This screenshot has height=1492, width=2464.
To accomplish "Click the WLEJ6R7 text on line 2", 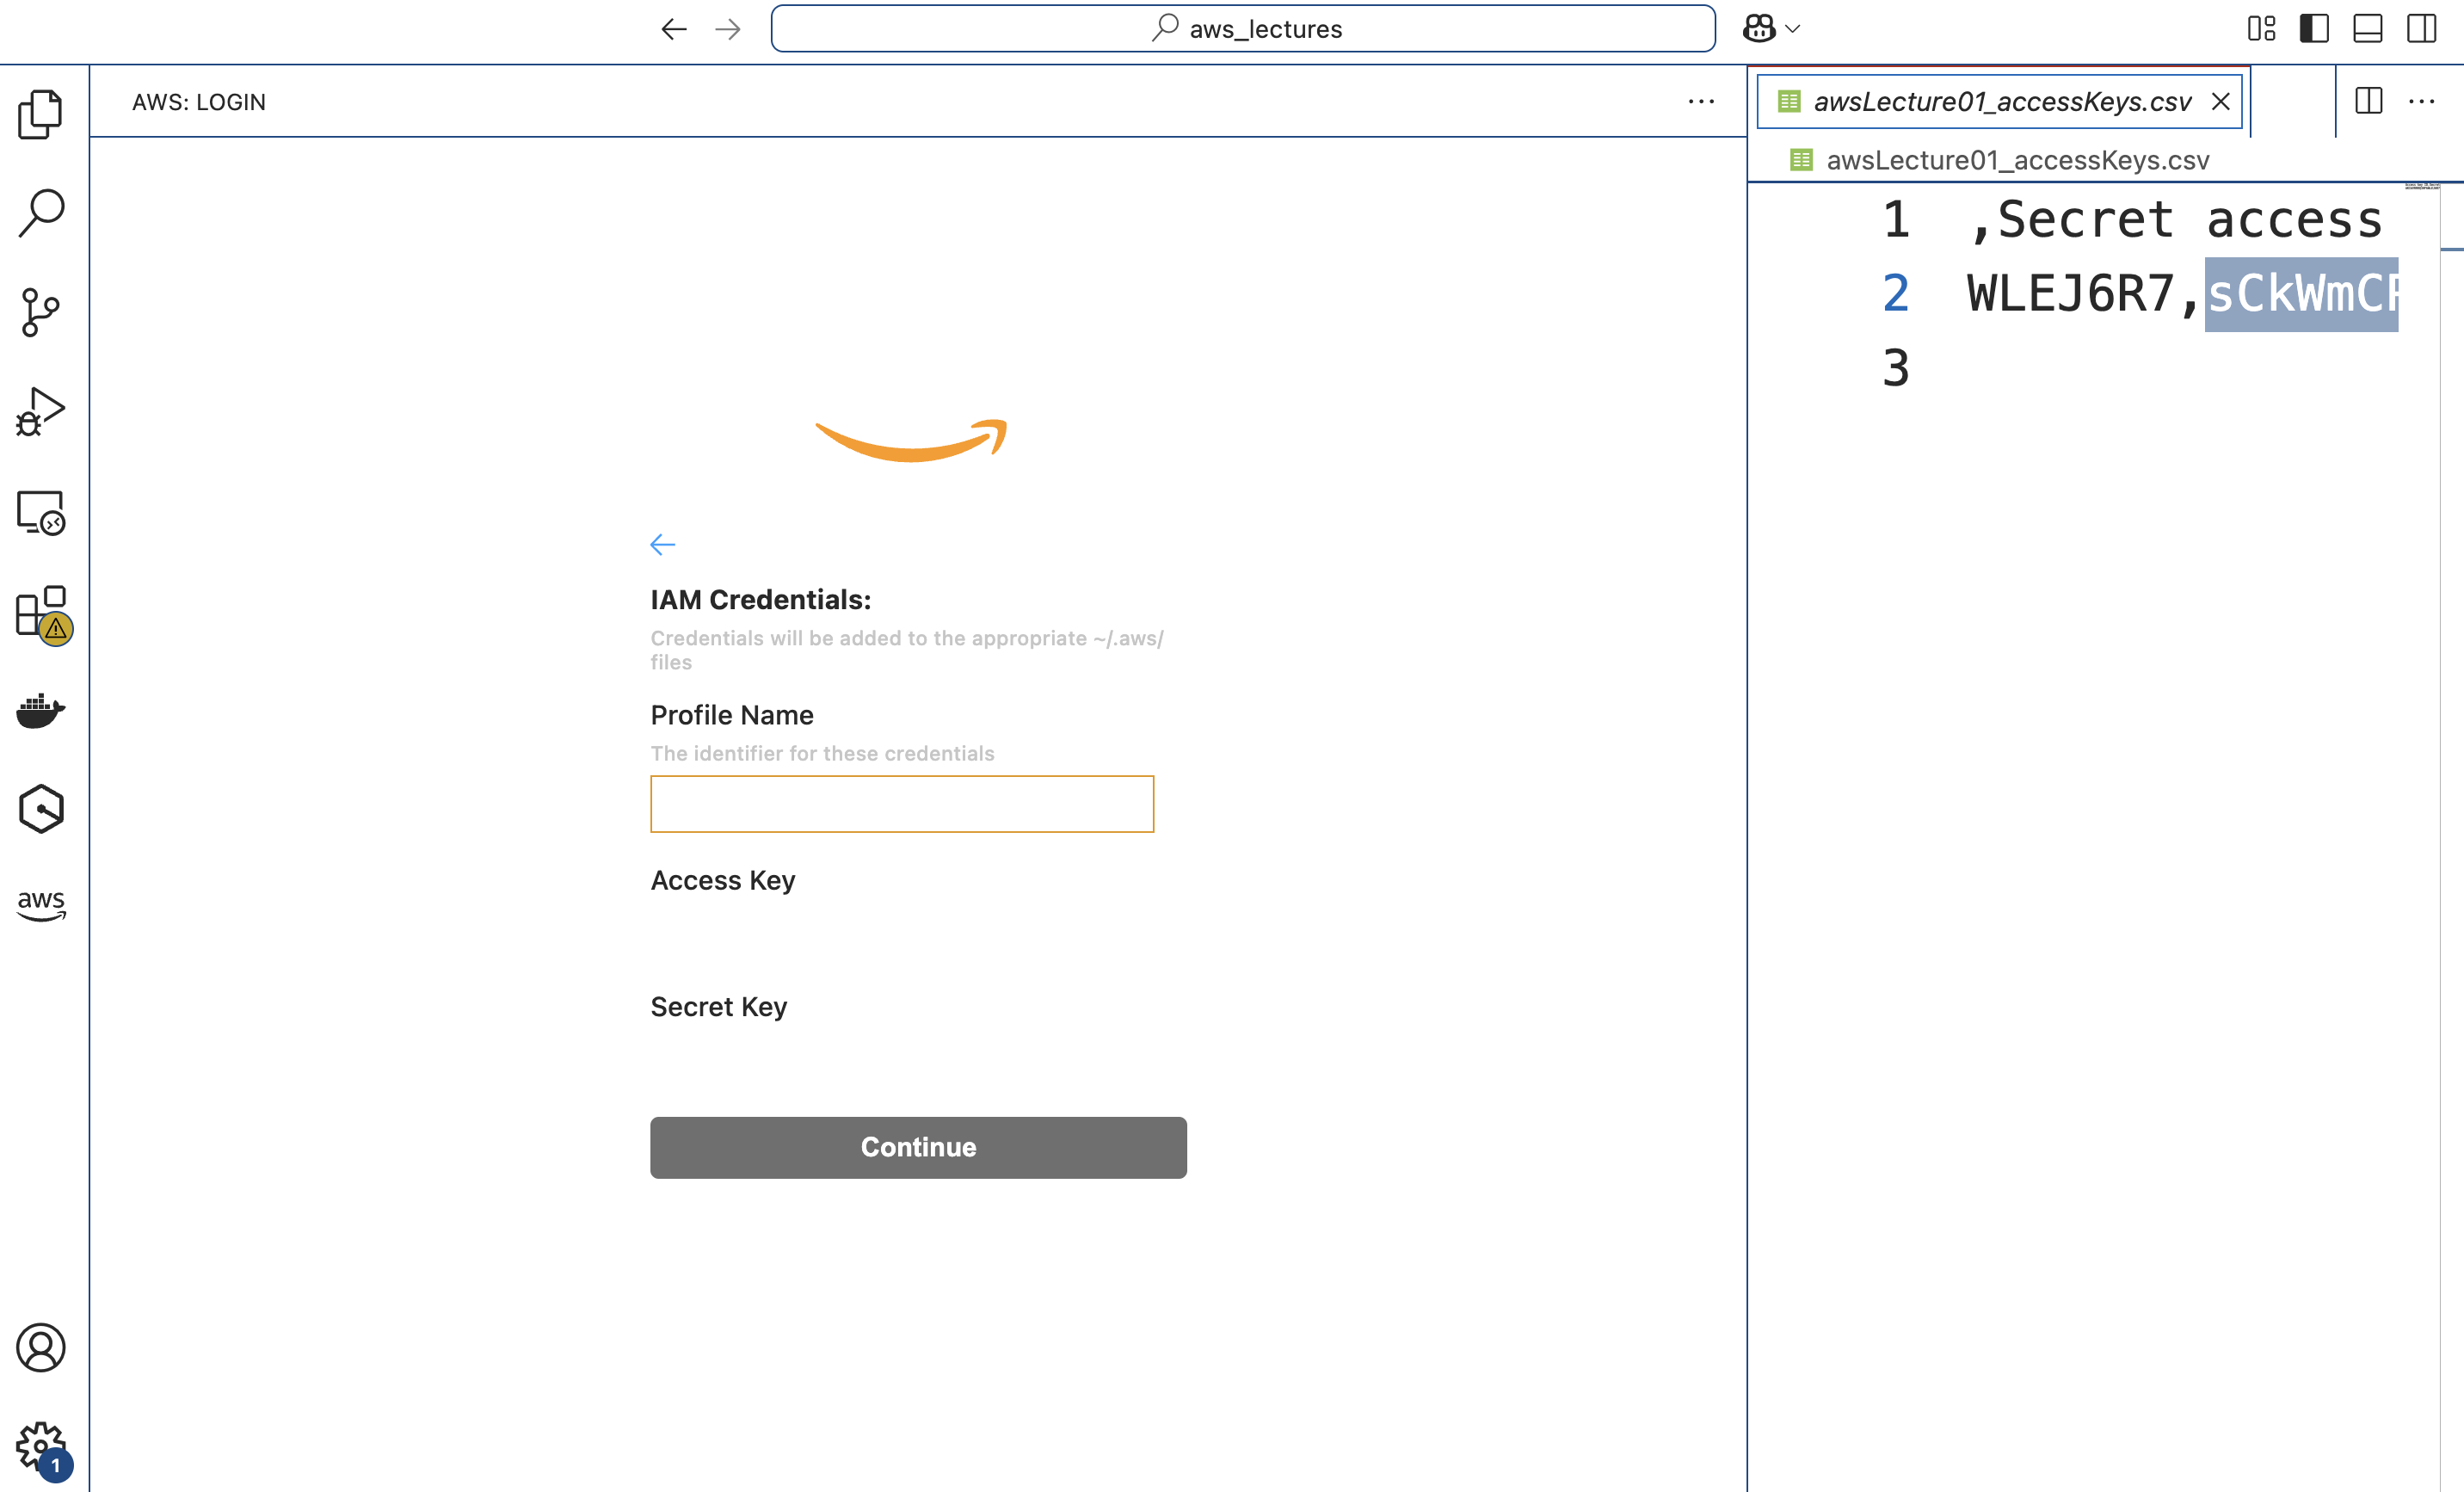I will 2070,294.
